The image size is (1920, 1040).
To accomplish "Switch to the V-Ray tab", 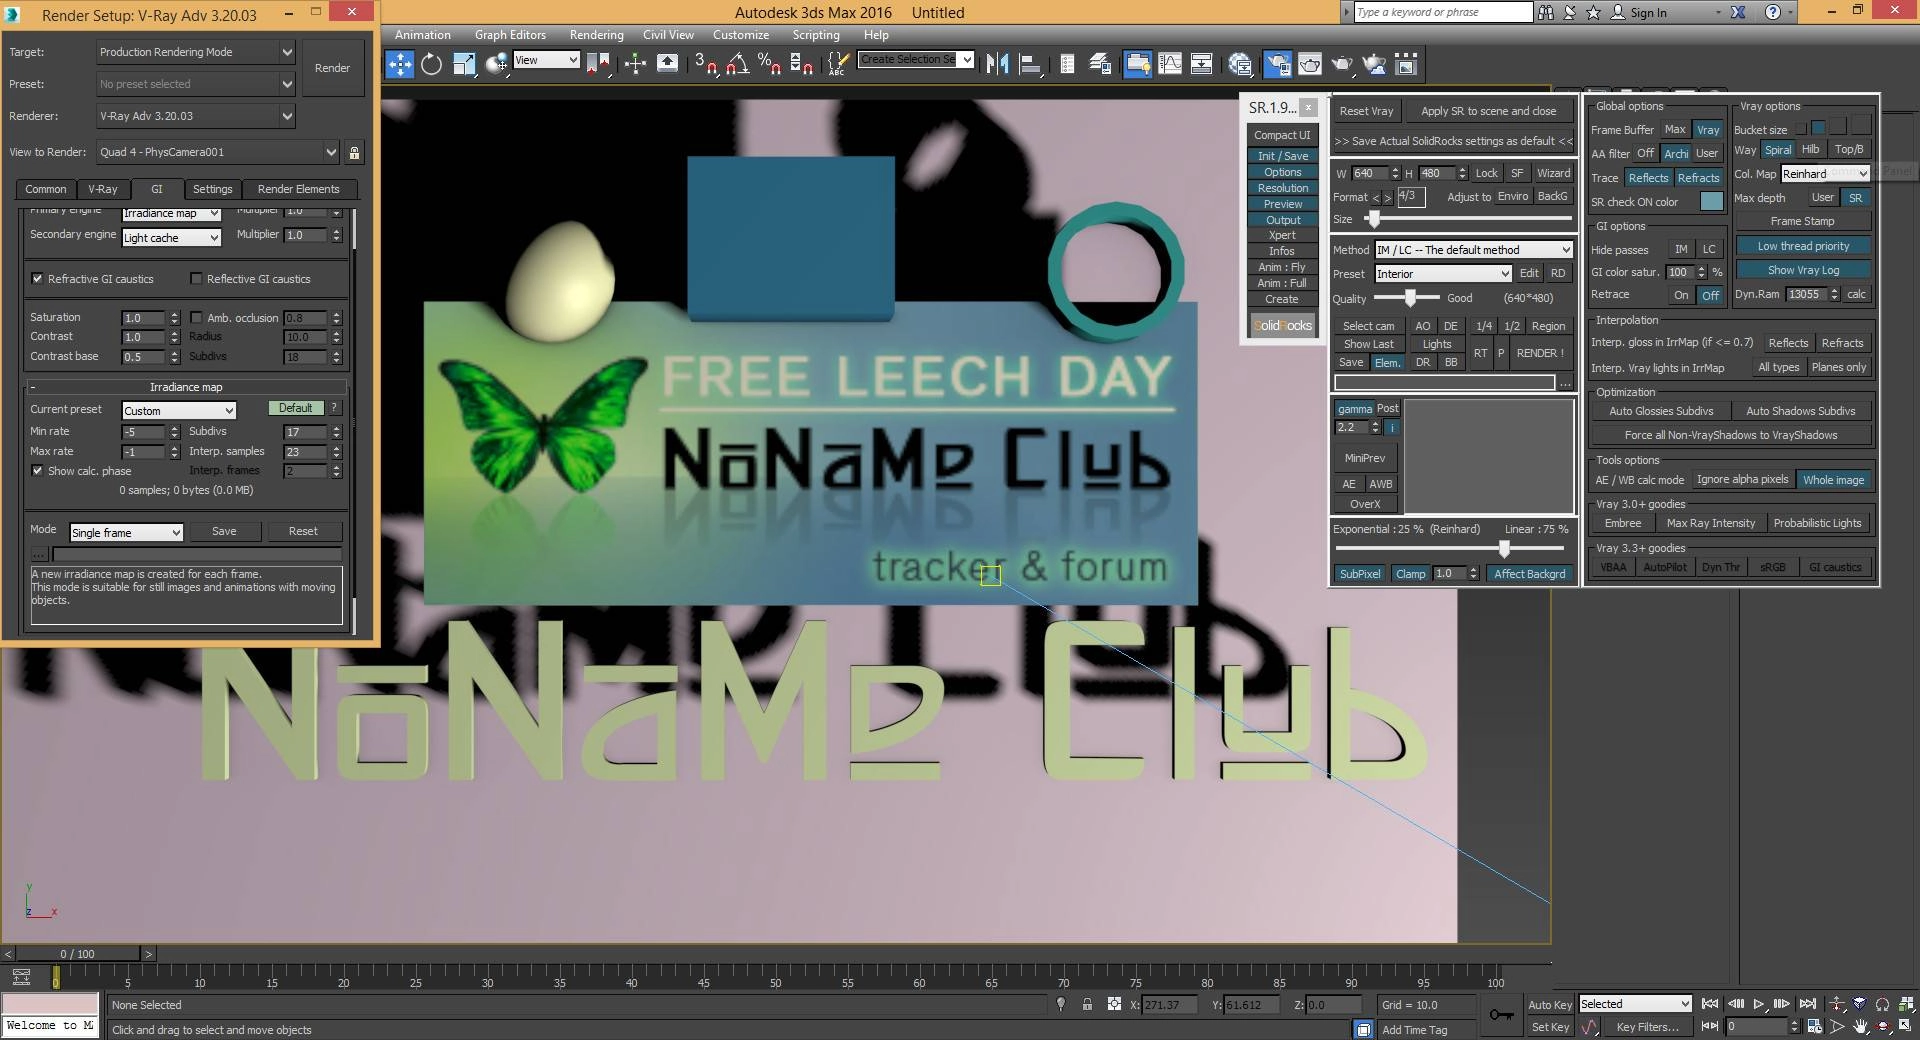I will click(x=103, y=189).
